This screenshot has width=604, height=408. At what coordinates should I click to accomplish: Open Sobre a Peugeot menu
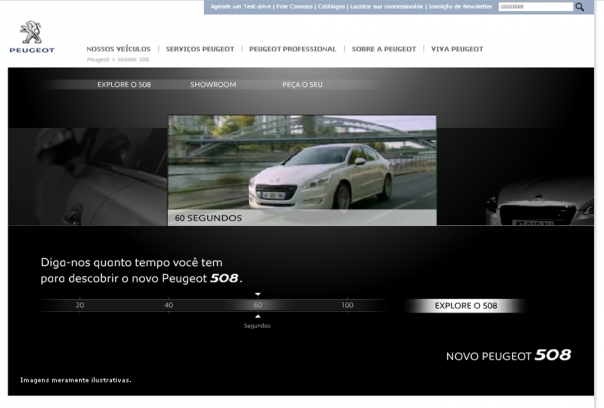(384, 49)
